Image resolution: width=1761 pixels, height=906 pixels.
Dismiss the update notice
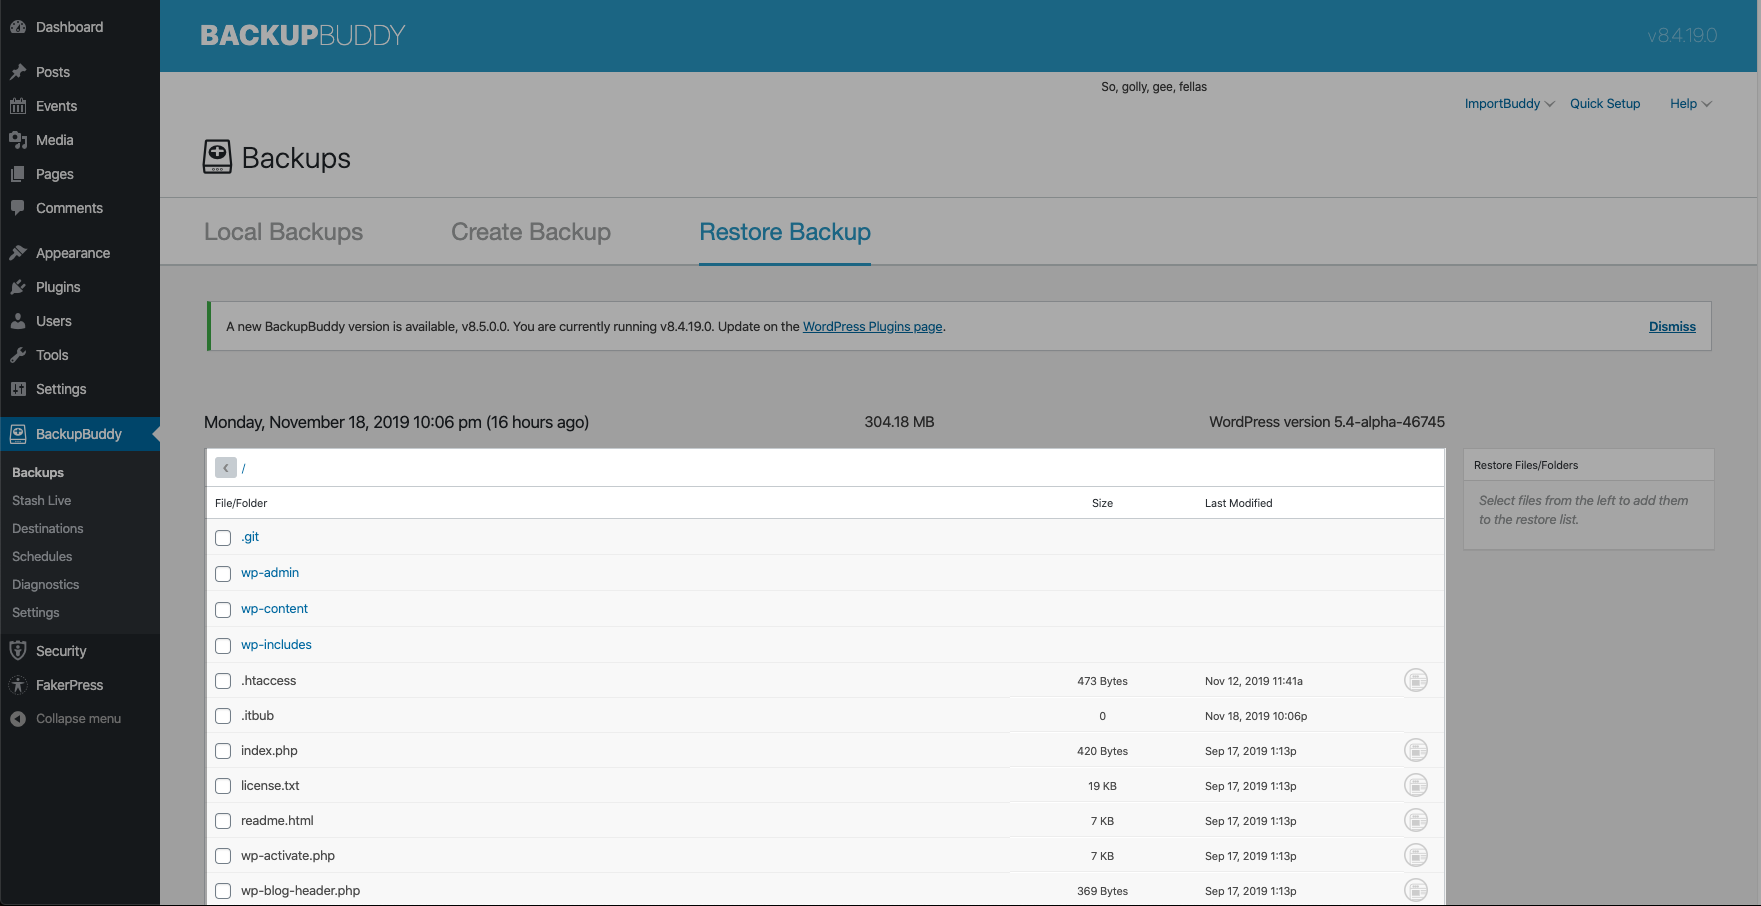(x=1672, y=326)
